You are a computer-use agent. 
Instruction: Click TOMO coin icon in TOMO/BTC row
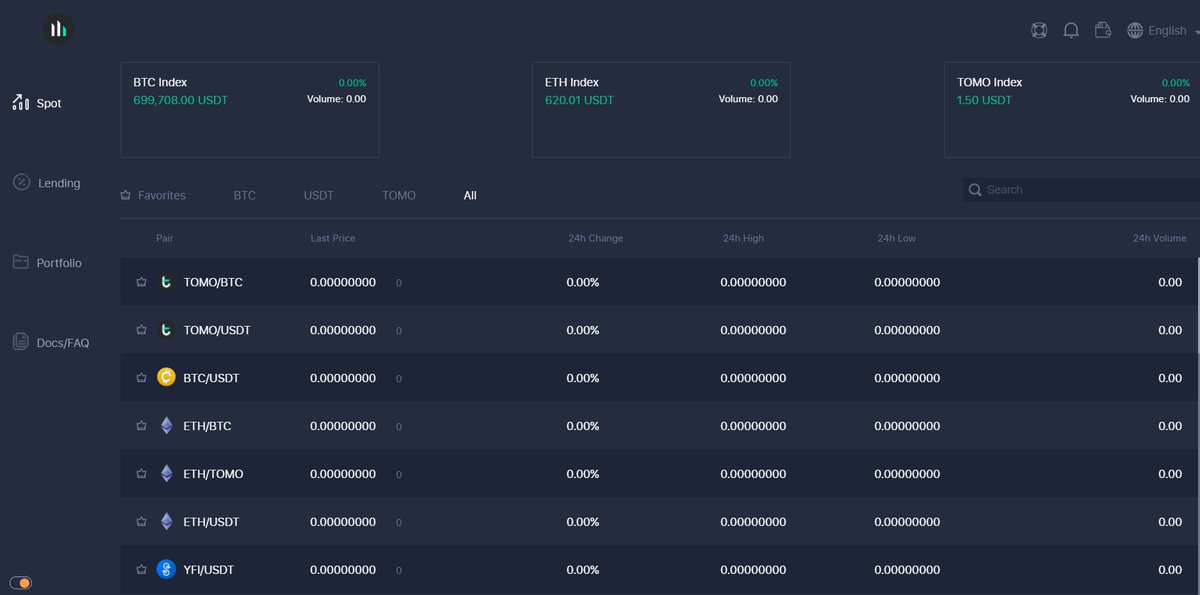166,282
